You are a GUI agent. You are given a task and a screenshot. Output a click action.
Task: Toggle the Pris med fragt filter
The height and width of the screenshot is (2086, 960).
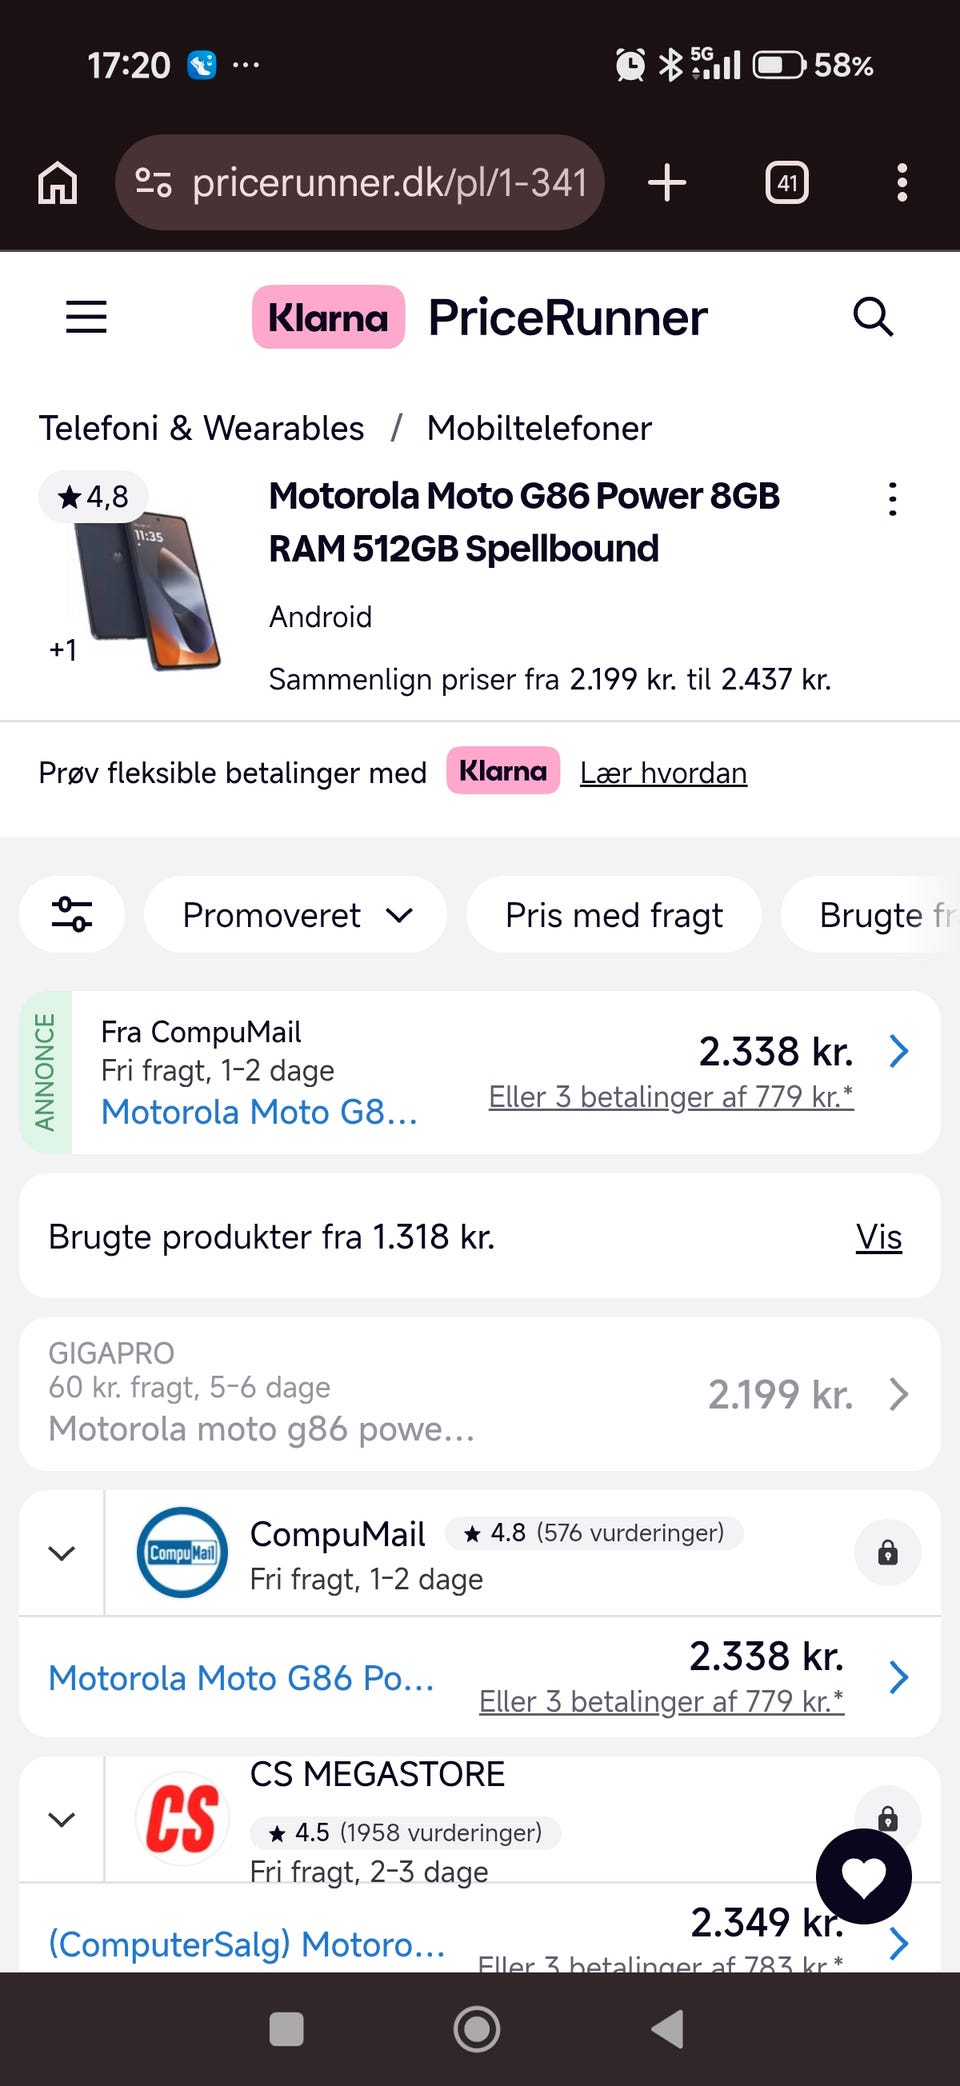point(613,914)
